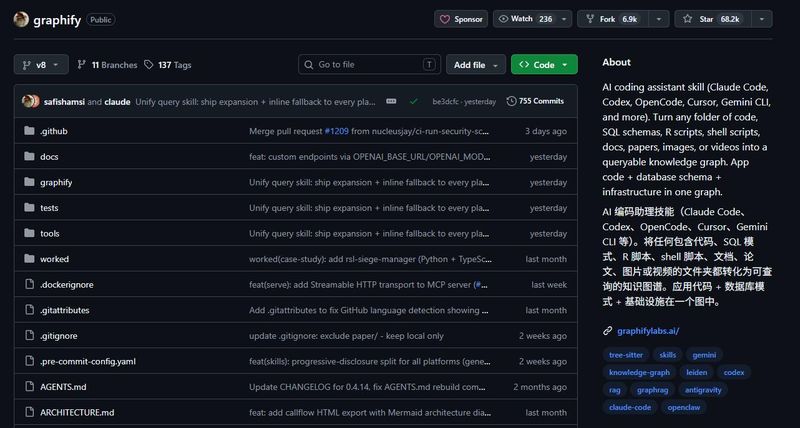Click the folder icon beside worked
This screenshot has height=428, width=800.
pos(29,258)
